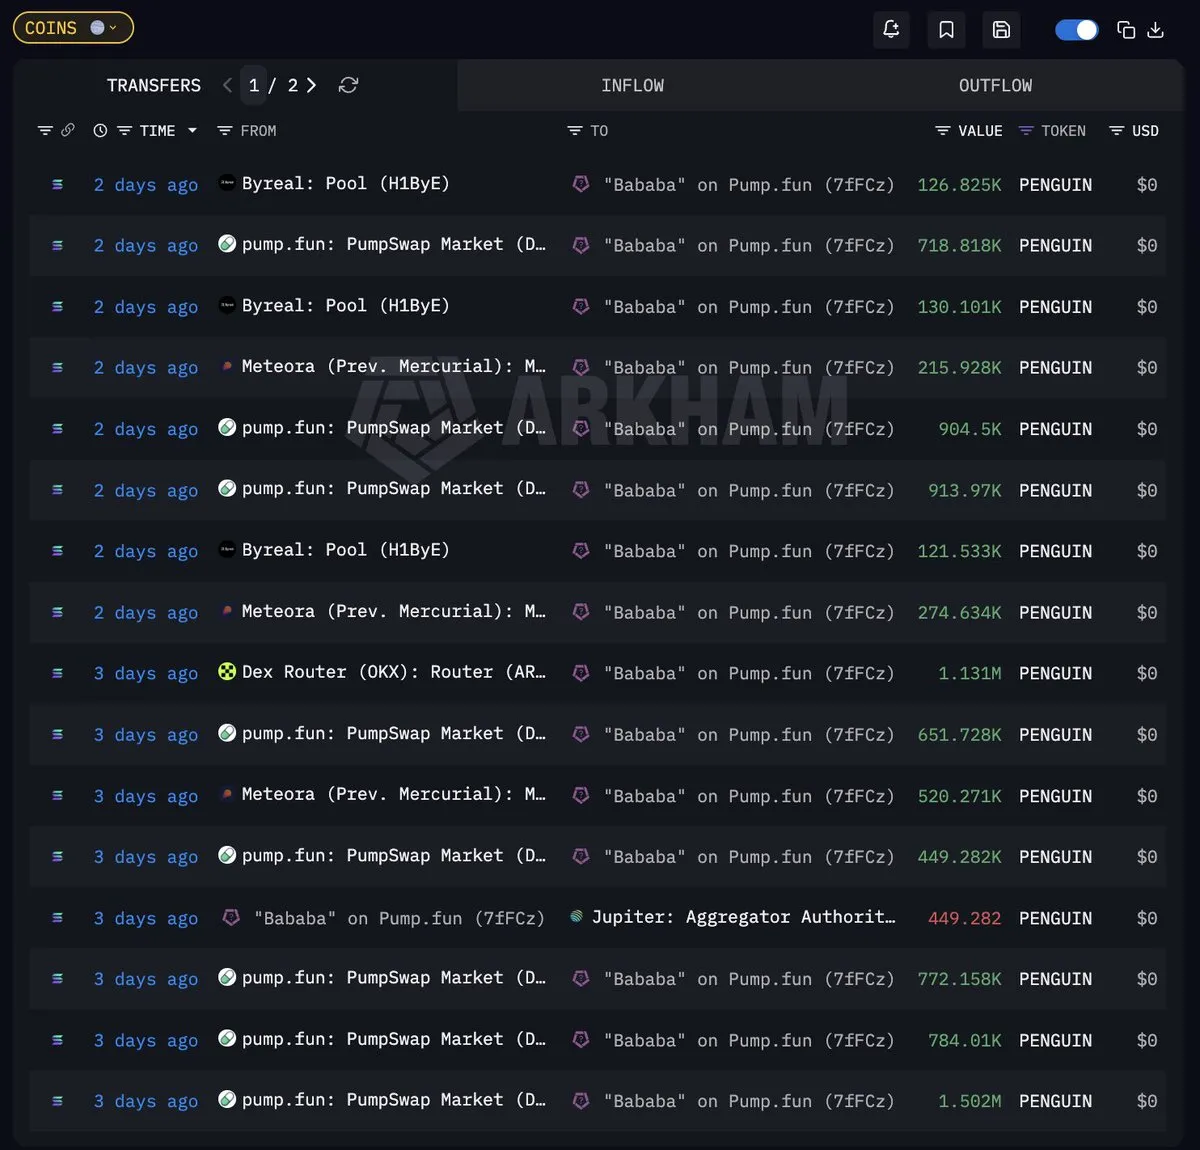
Task: Switch to the OUTFLOW tab
Action: click(x=995, y=86)
